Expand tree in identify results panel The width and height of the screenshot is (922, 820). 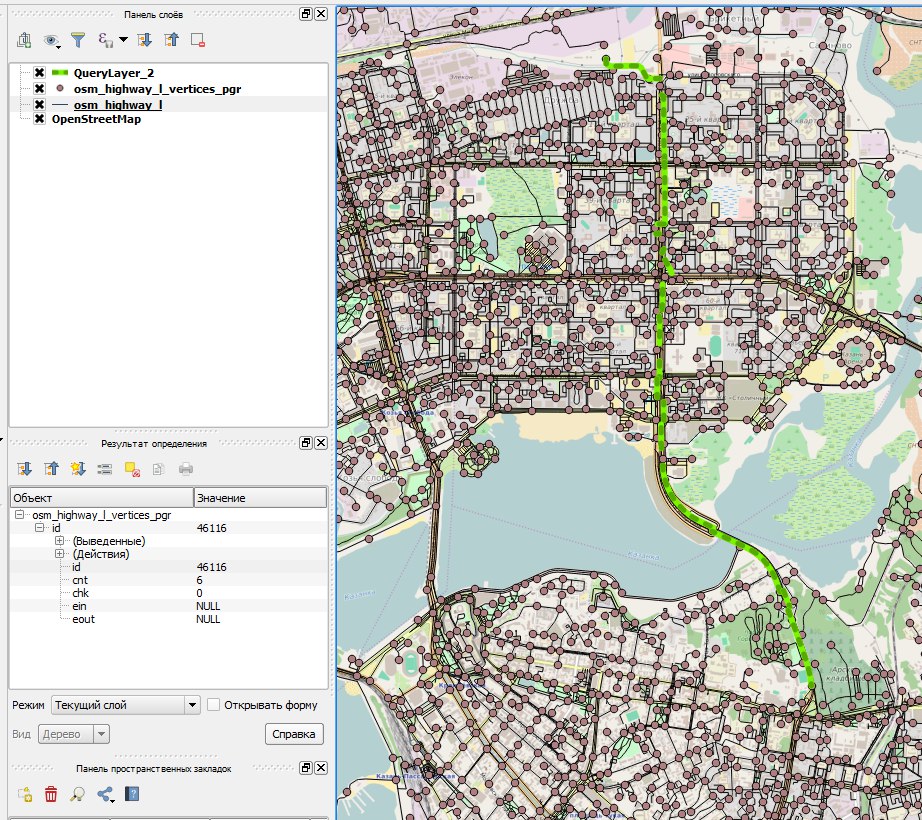[x=24, y=469]
